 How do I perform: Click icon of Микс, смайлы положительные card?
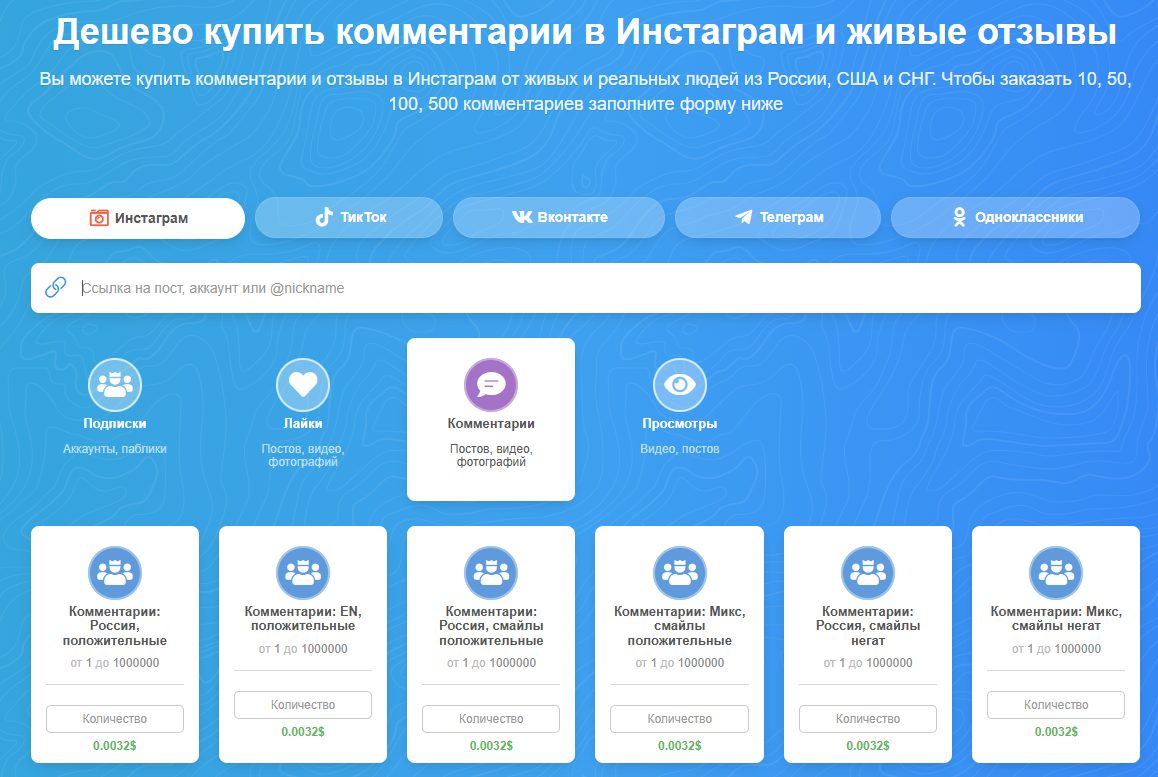point(679,572)
